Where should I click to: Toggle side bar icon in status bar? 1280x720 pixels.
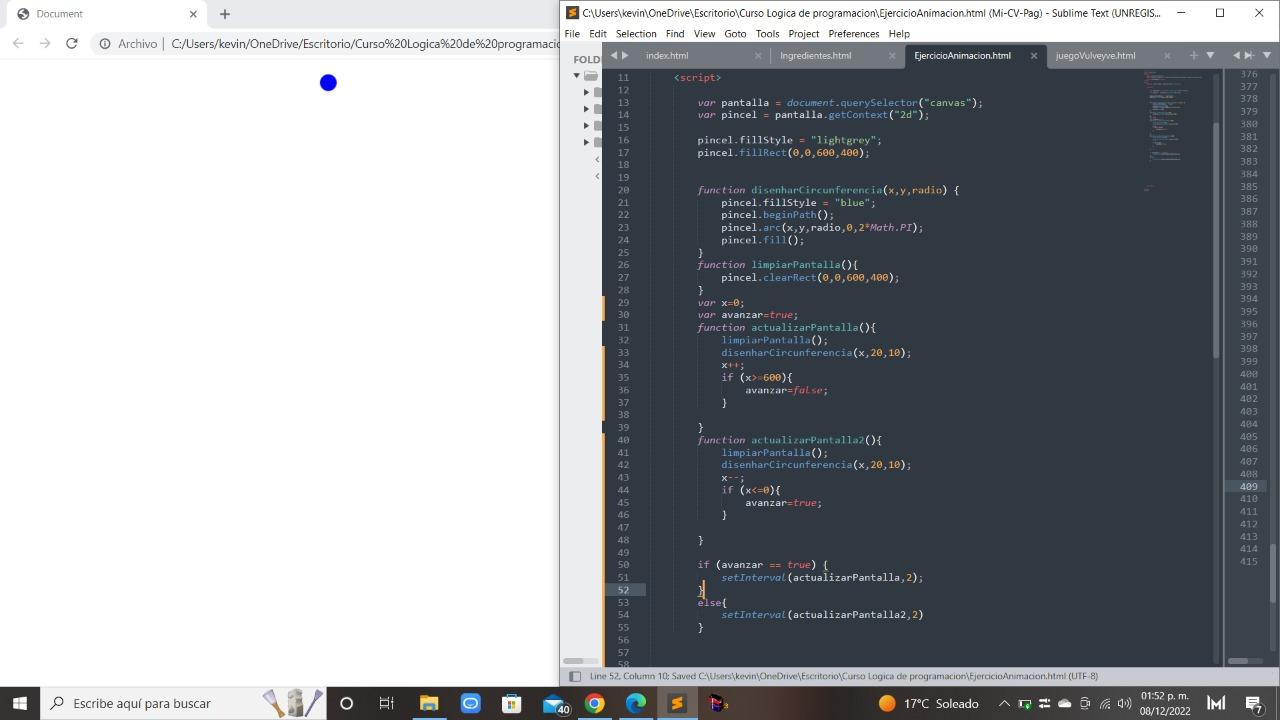coord(575,677)
